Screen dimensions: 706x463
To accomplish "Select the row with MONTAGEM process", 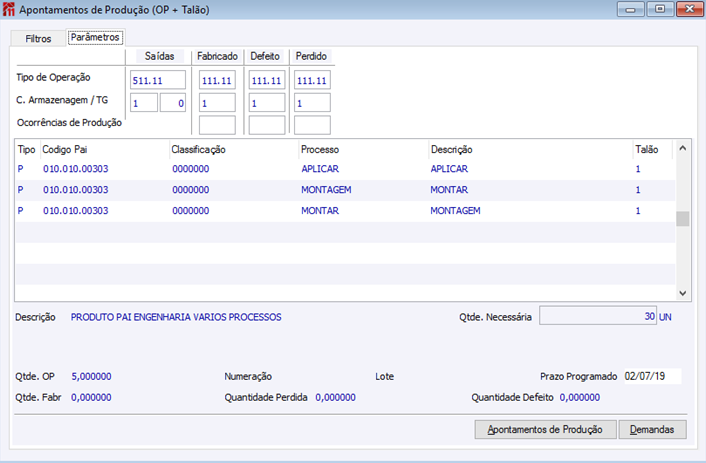I will pos(345,190).
